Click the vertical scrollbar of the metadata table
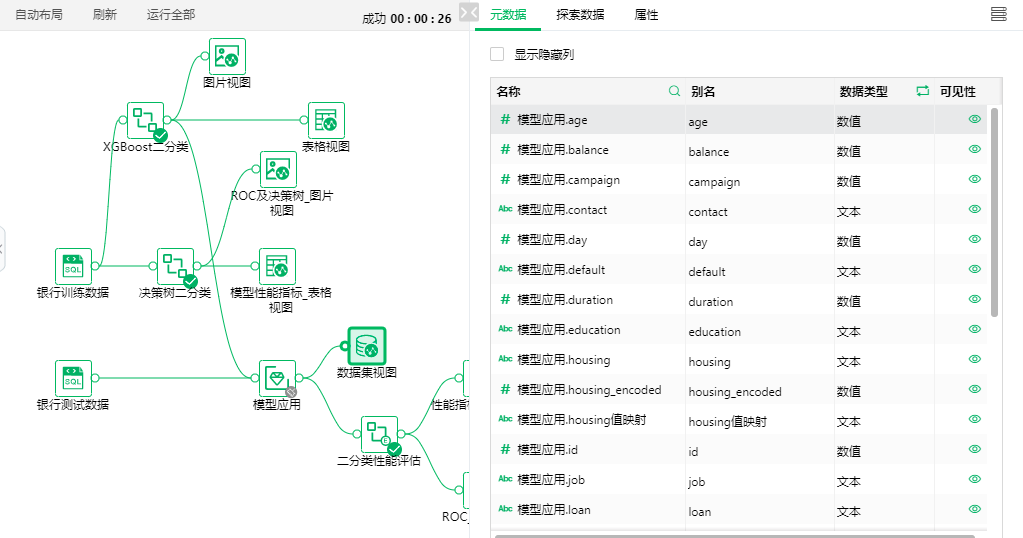1023x538 pixels. click(994, 213)
